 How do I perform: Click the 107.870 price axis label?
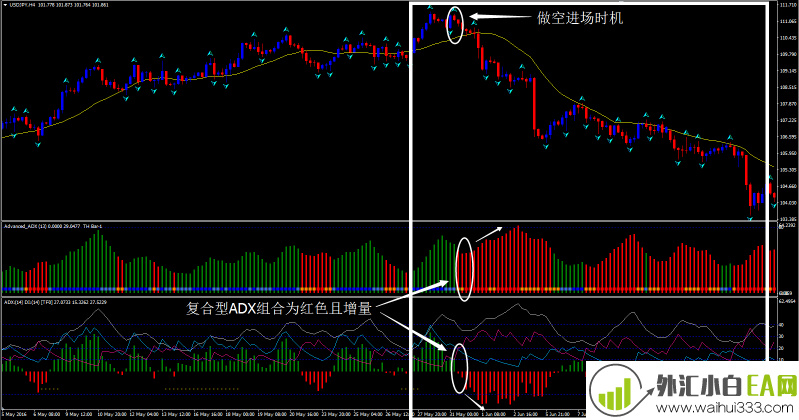788,103
